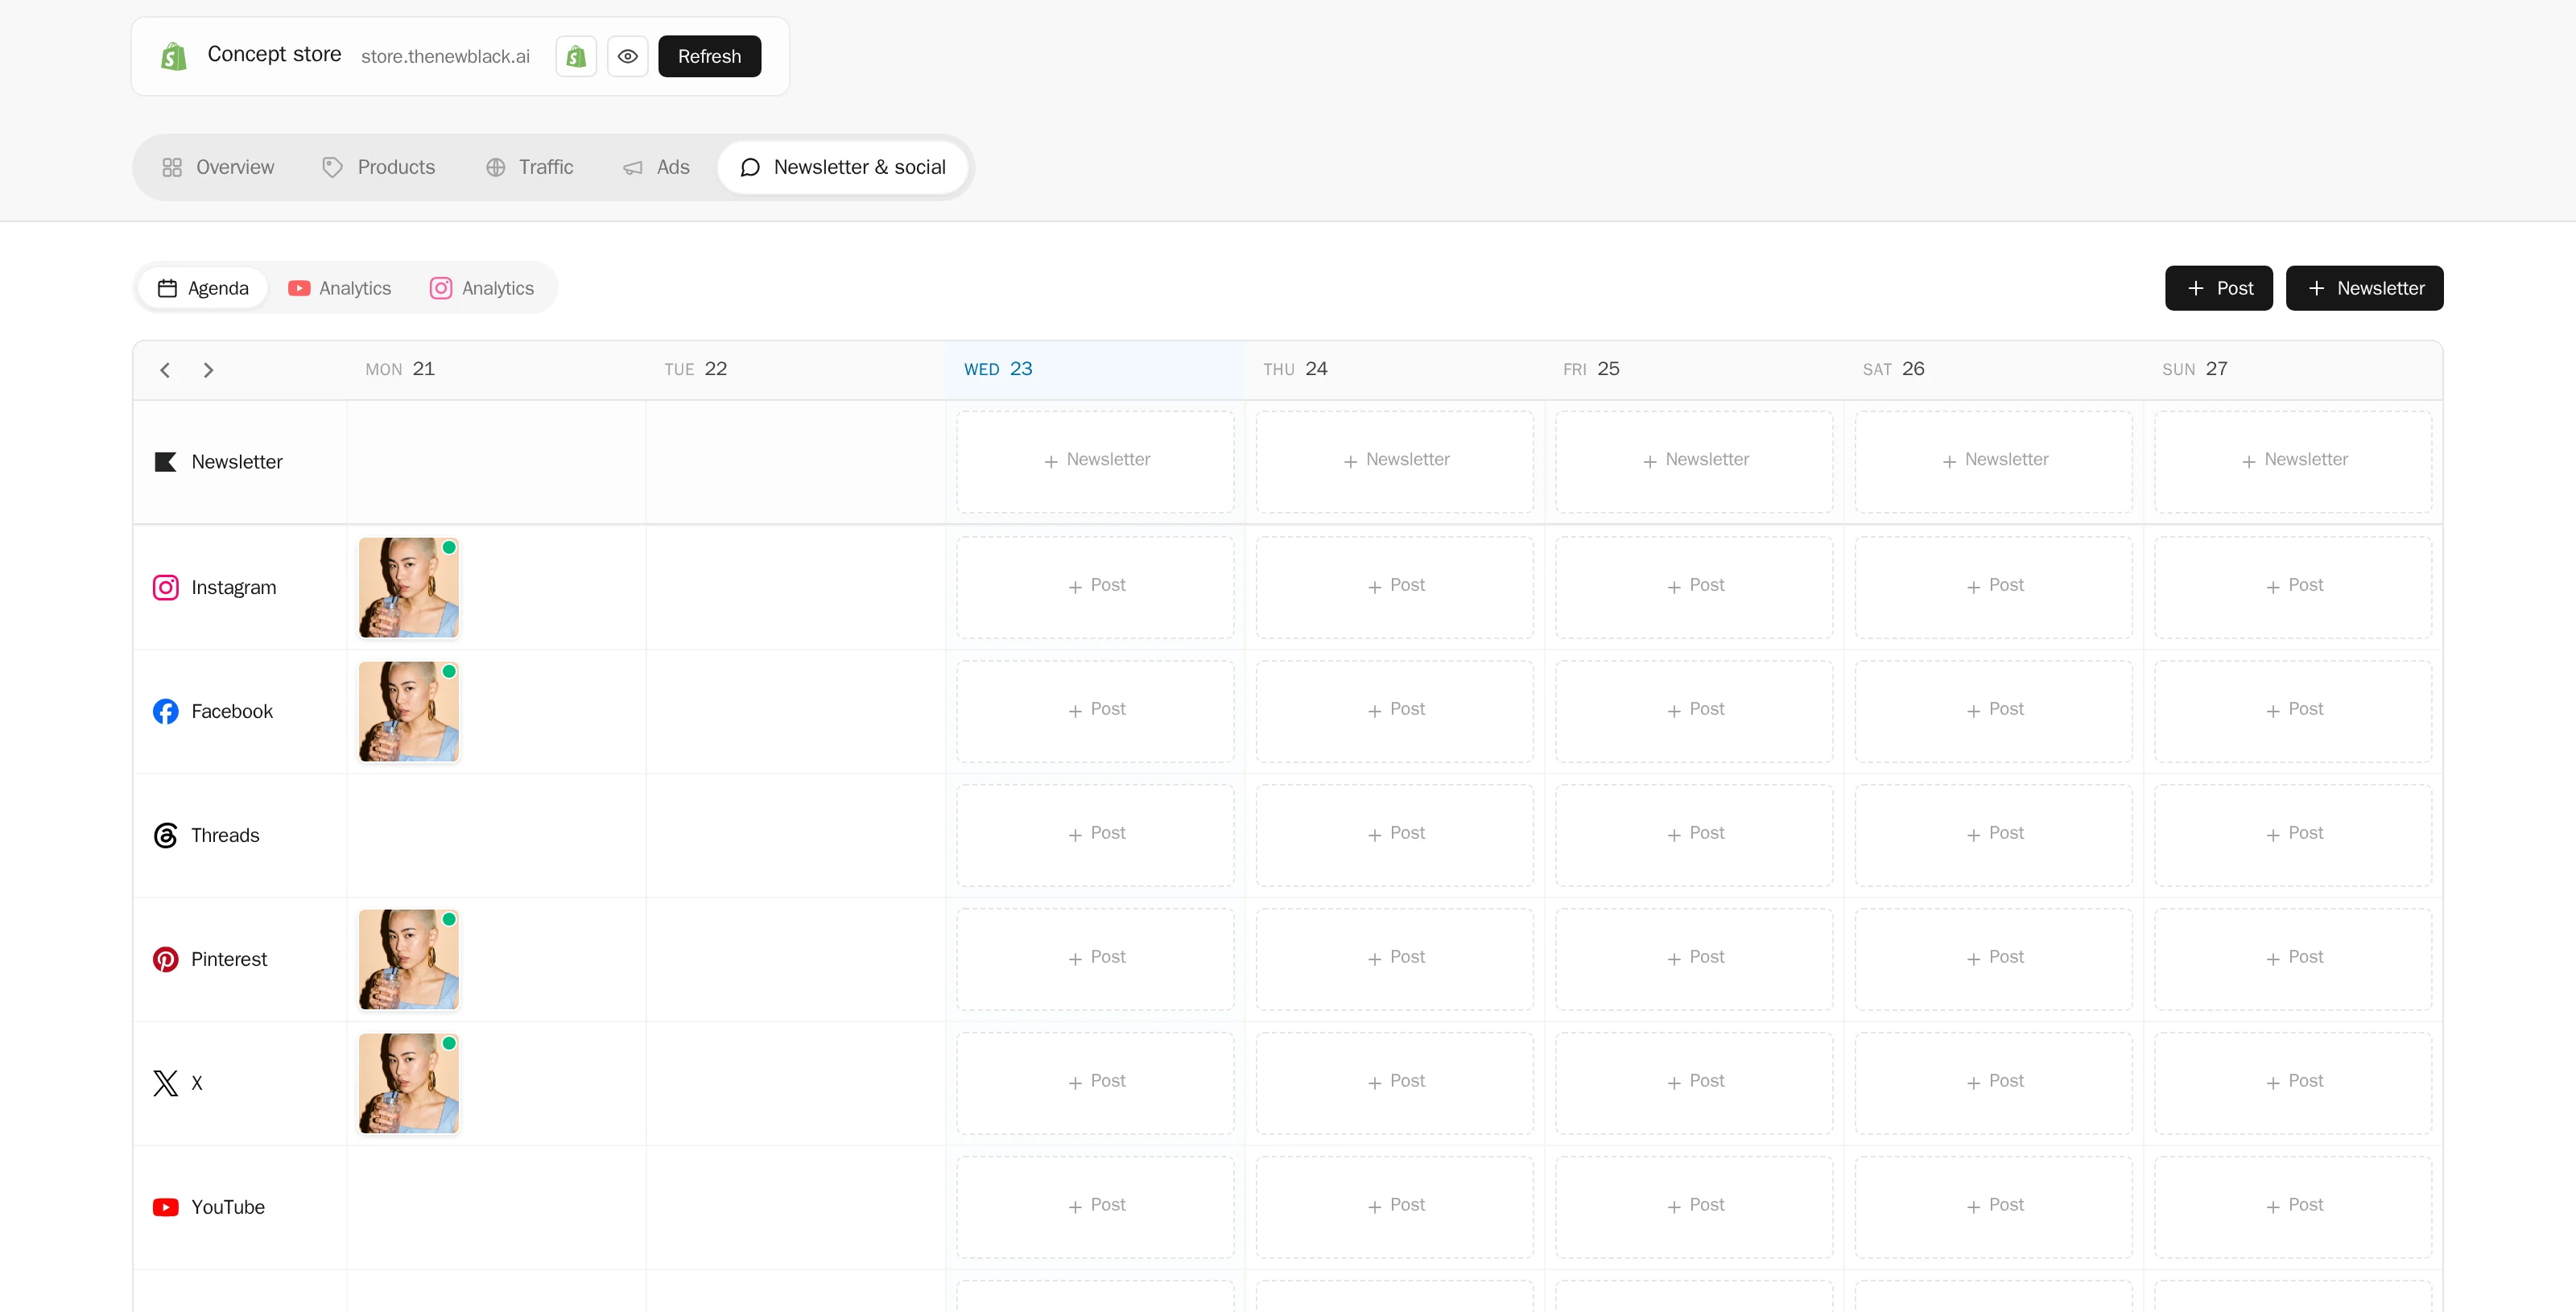
Task: Click the Refresh button
Action: pyautogui.click(x=710, y=56)
